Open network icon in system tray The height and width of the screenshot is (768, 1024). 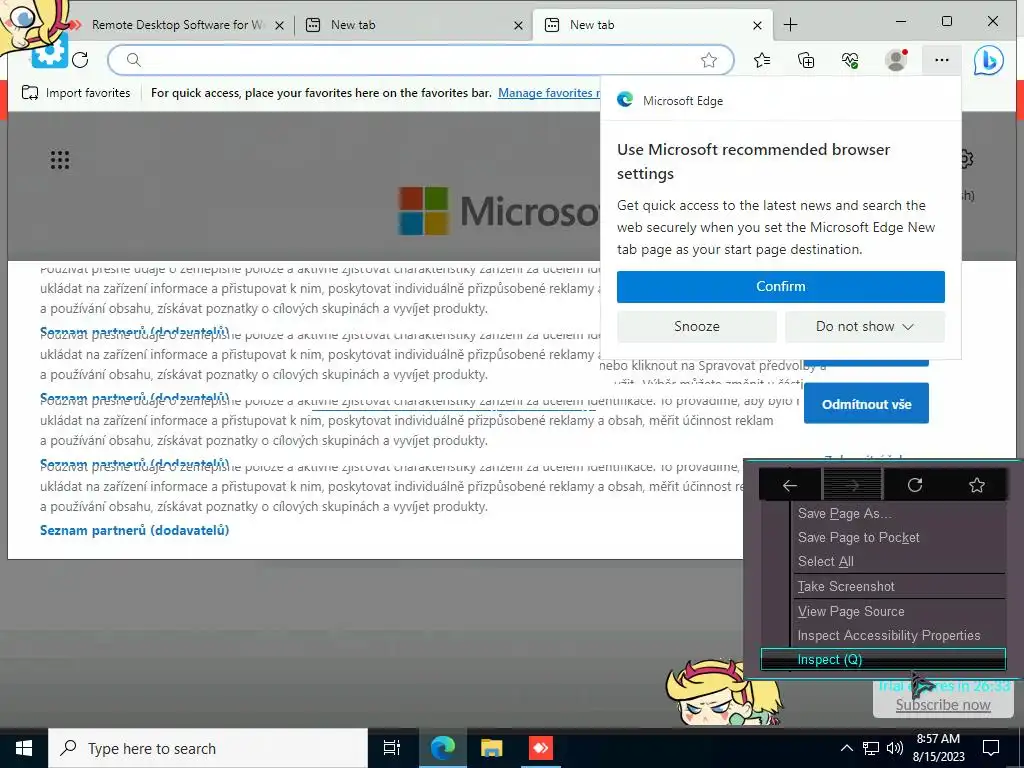coord(871,748)
